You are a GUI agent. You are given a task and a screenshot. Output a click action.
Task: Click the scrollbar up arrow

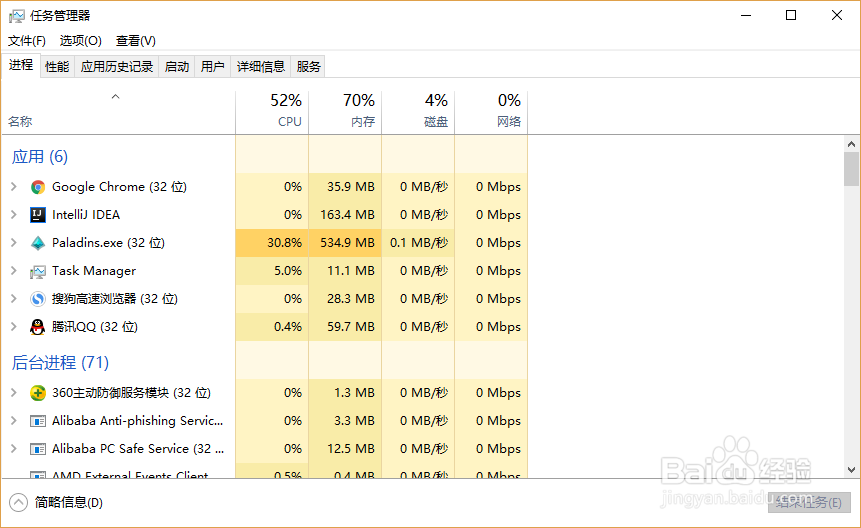tap(851, 144)
